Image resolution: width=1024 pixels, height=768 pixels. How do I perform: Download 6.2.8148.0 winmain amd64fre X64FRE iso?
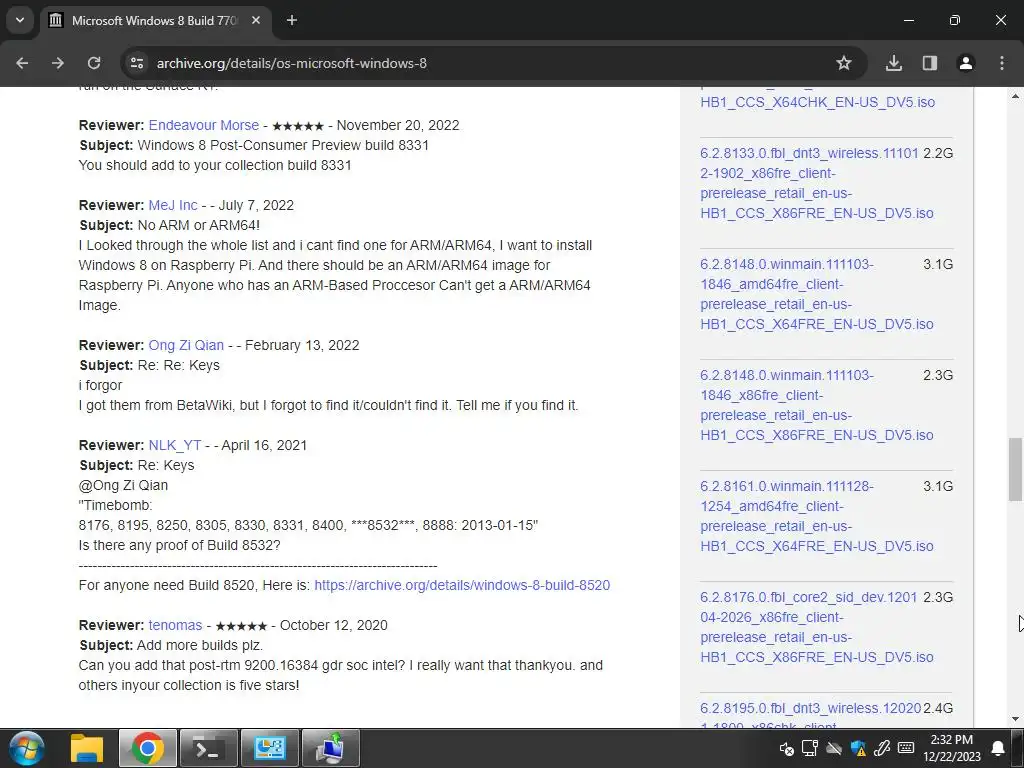click(x=817, y=294)
